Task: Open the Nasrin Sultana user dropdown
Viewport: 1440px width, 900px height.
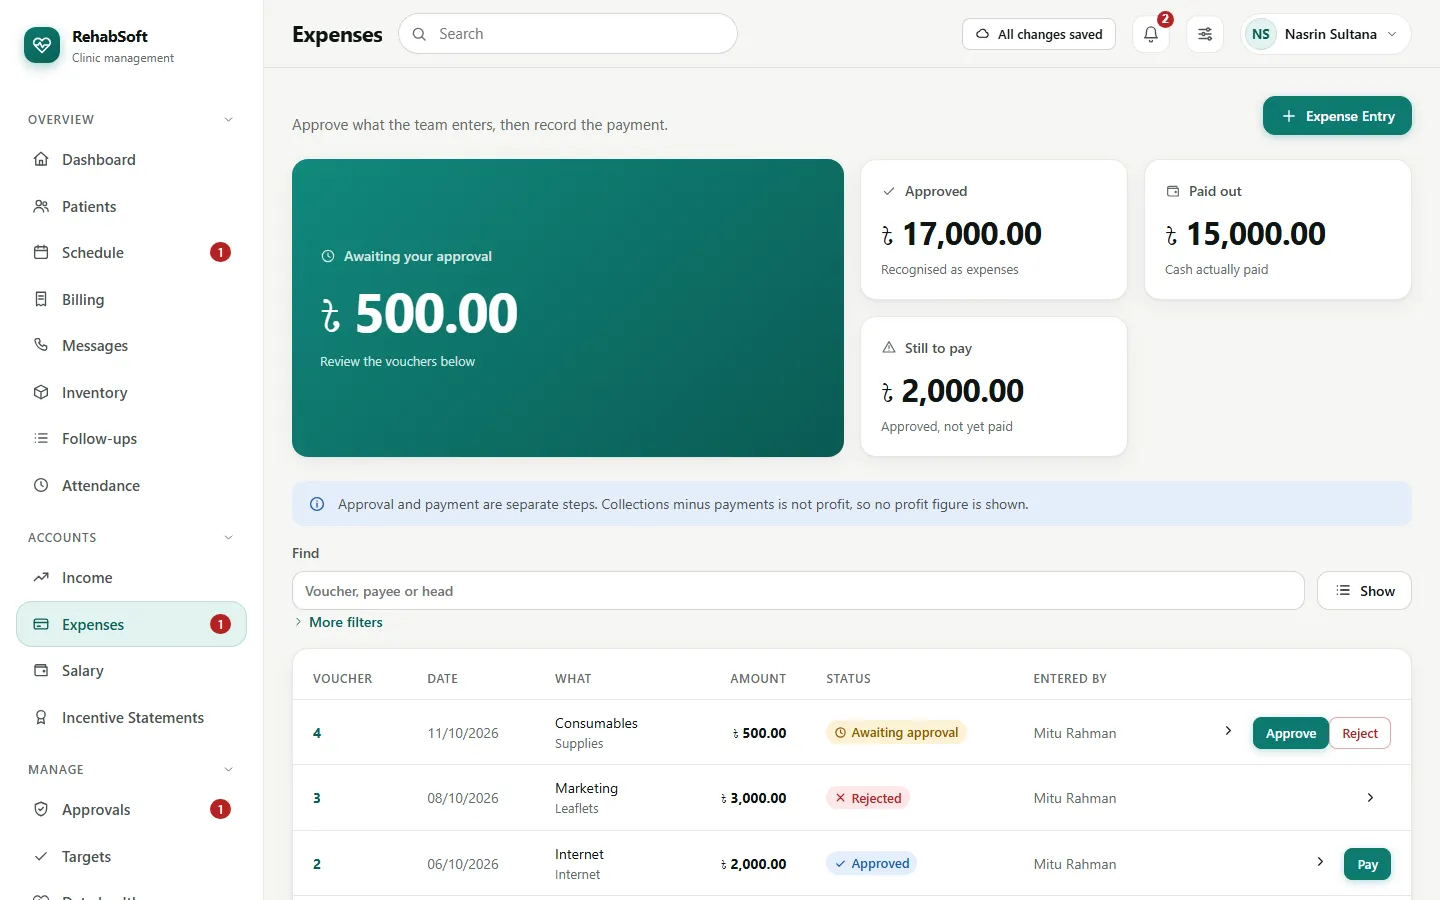Action: pyautogui.click(x=1326, y=34)
